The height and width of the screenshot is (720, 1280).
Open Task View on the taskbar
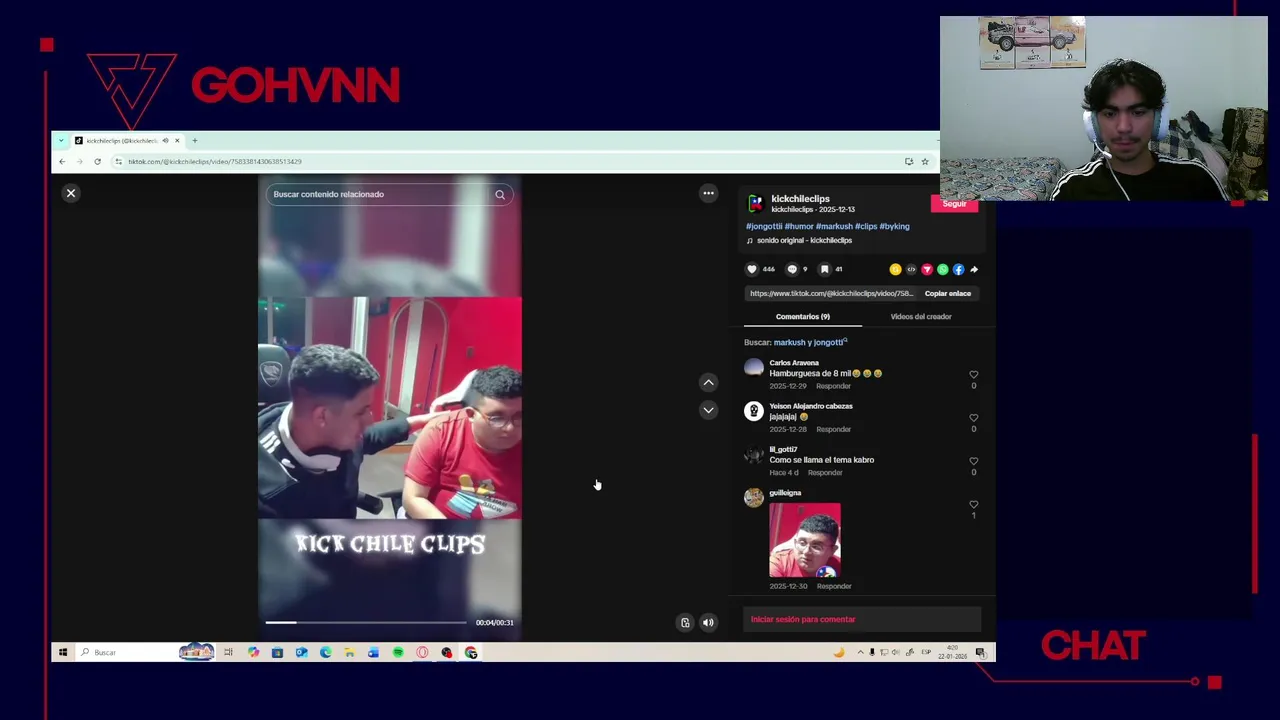tap(228, 653)
